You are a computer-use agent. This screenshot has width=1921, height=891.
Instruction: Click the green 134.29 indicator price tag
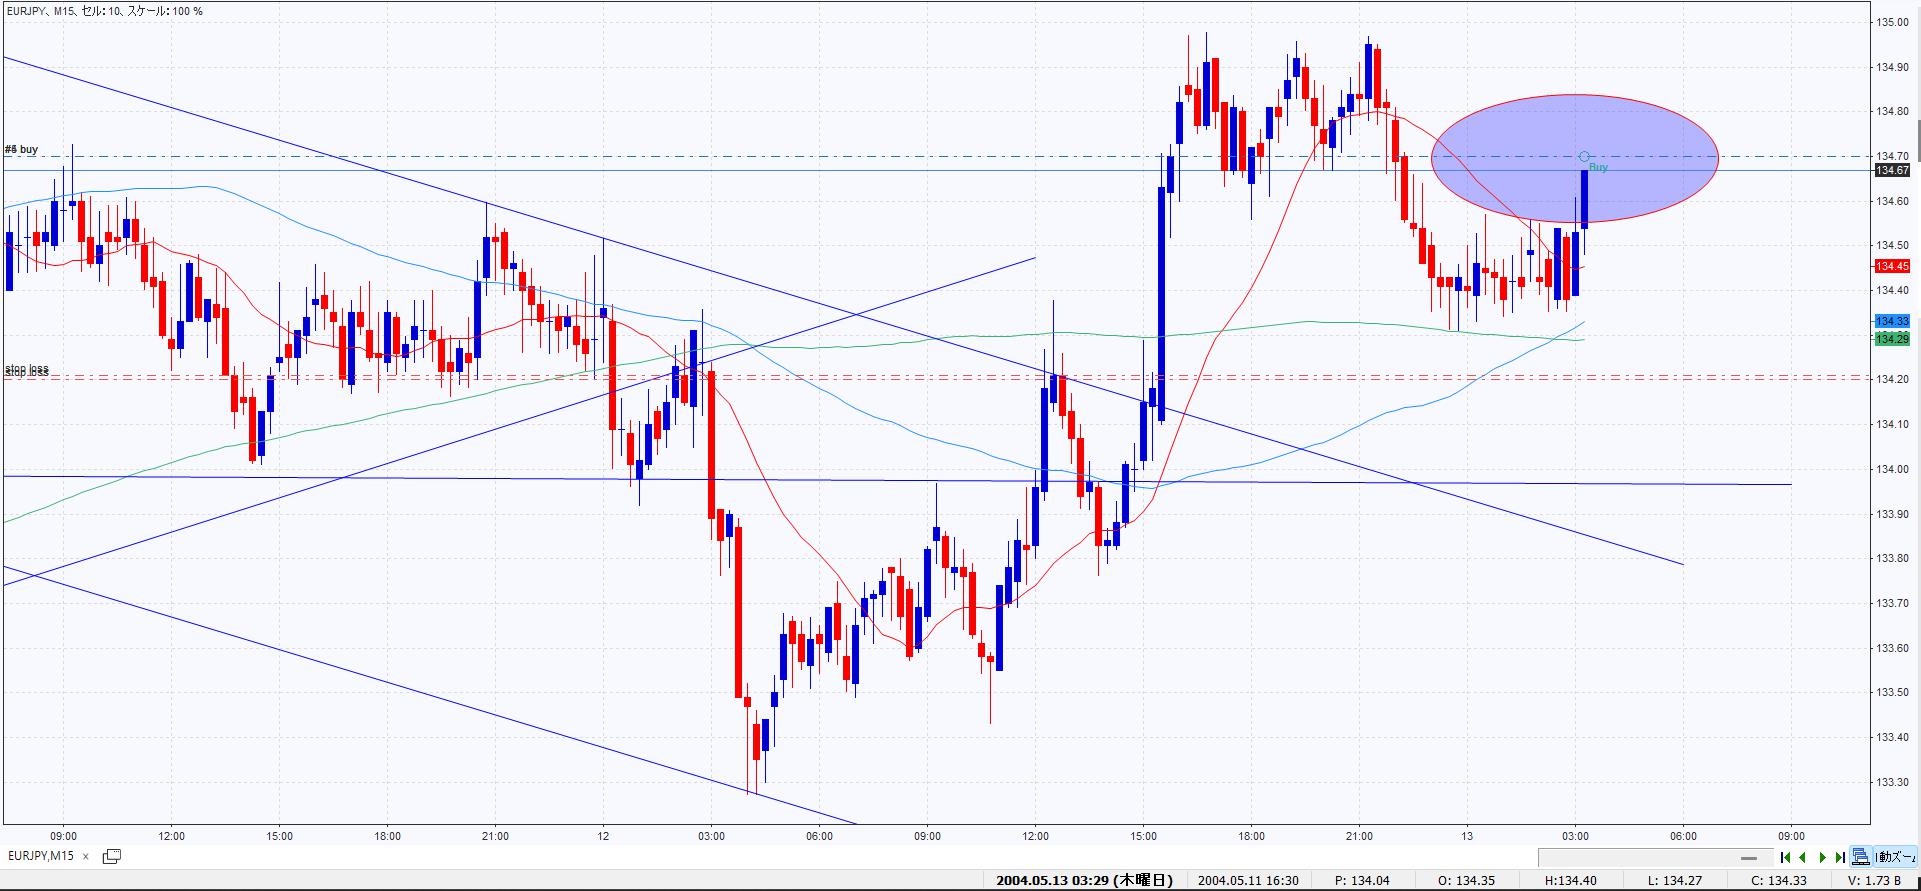(x=1892, y=339)
